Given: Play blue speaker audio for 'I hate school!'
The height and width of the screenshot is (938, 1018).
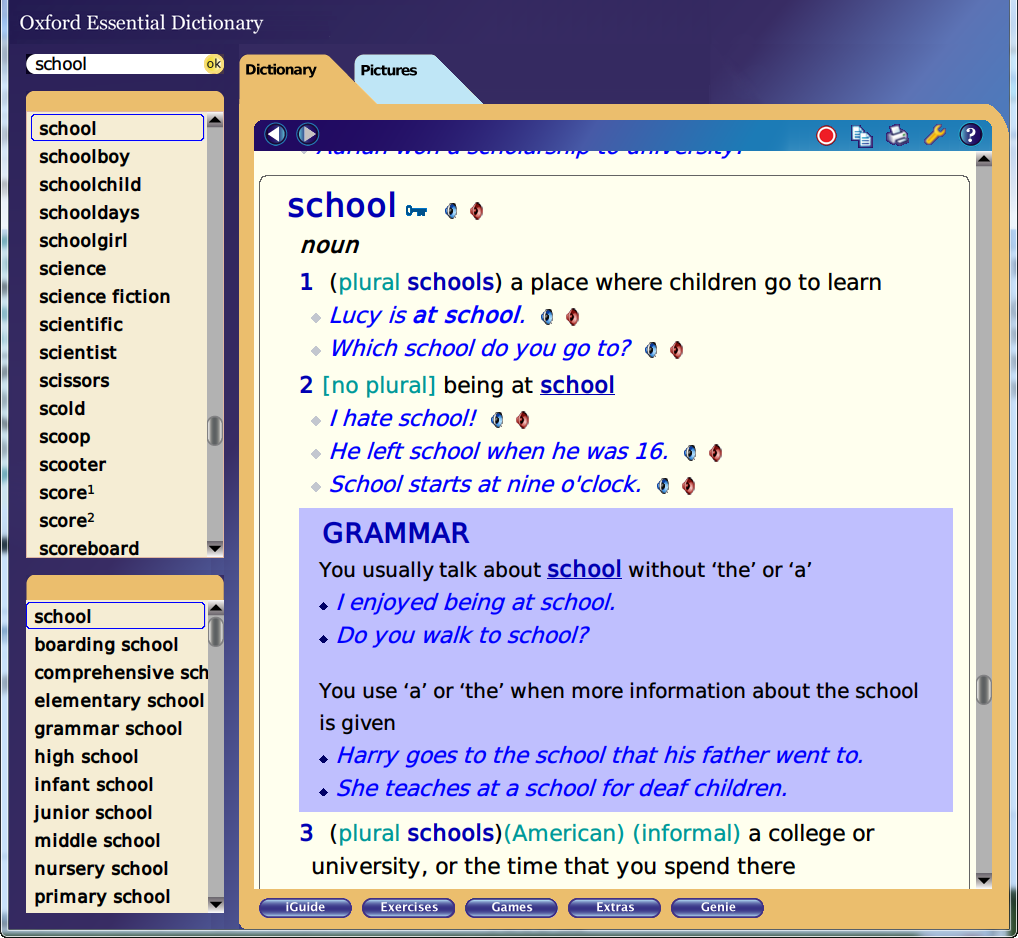Looking at the screenshot, I should pos(497,420).
